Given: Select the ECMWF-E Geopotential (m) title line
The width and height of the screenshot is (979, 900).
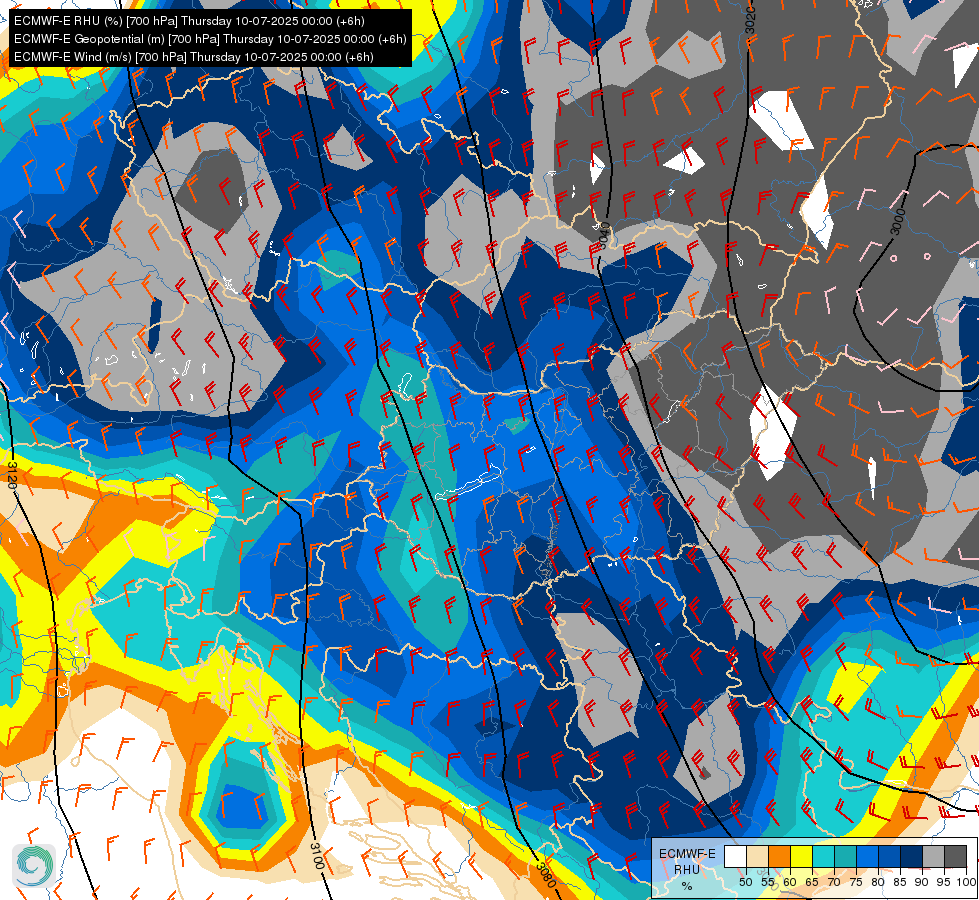Looking at the screenshot, I should pyautogui.click(x=210, y=39).
